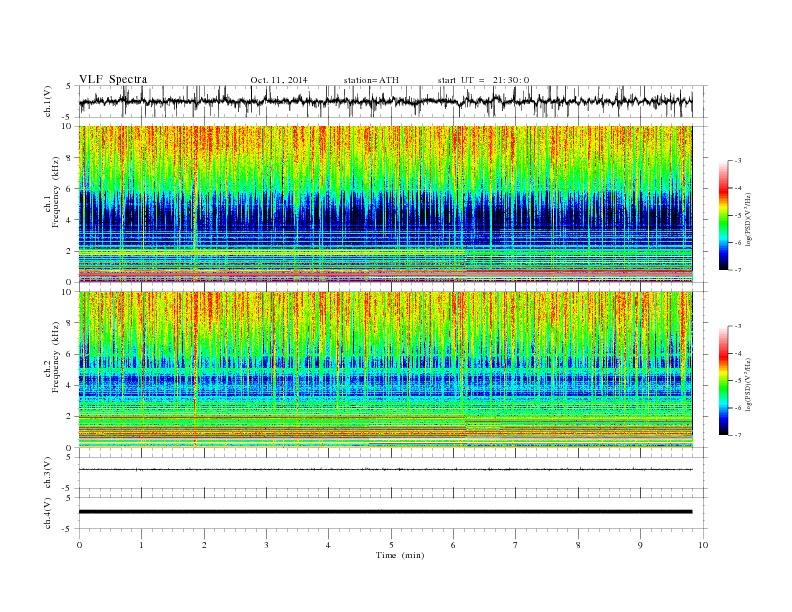Click the 8 tick on the Time axis
The width and height of the screenshot is (792, 612).
pyautogui.click(x=578, y=545)
